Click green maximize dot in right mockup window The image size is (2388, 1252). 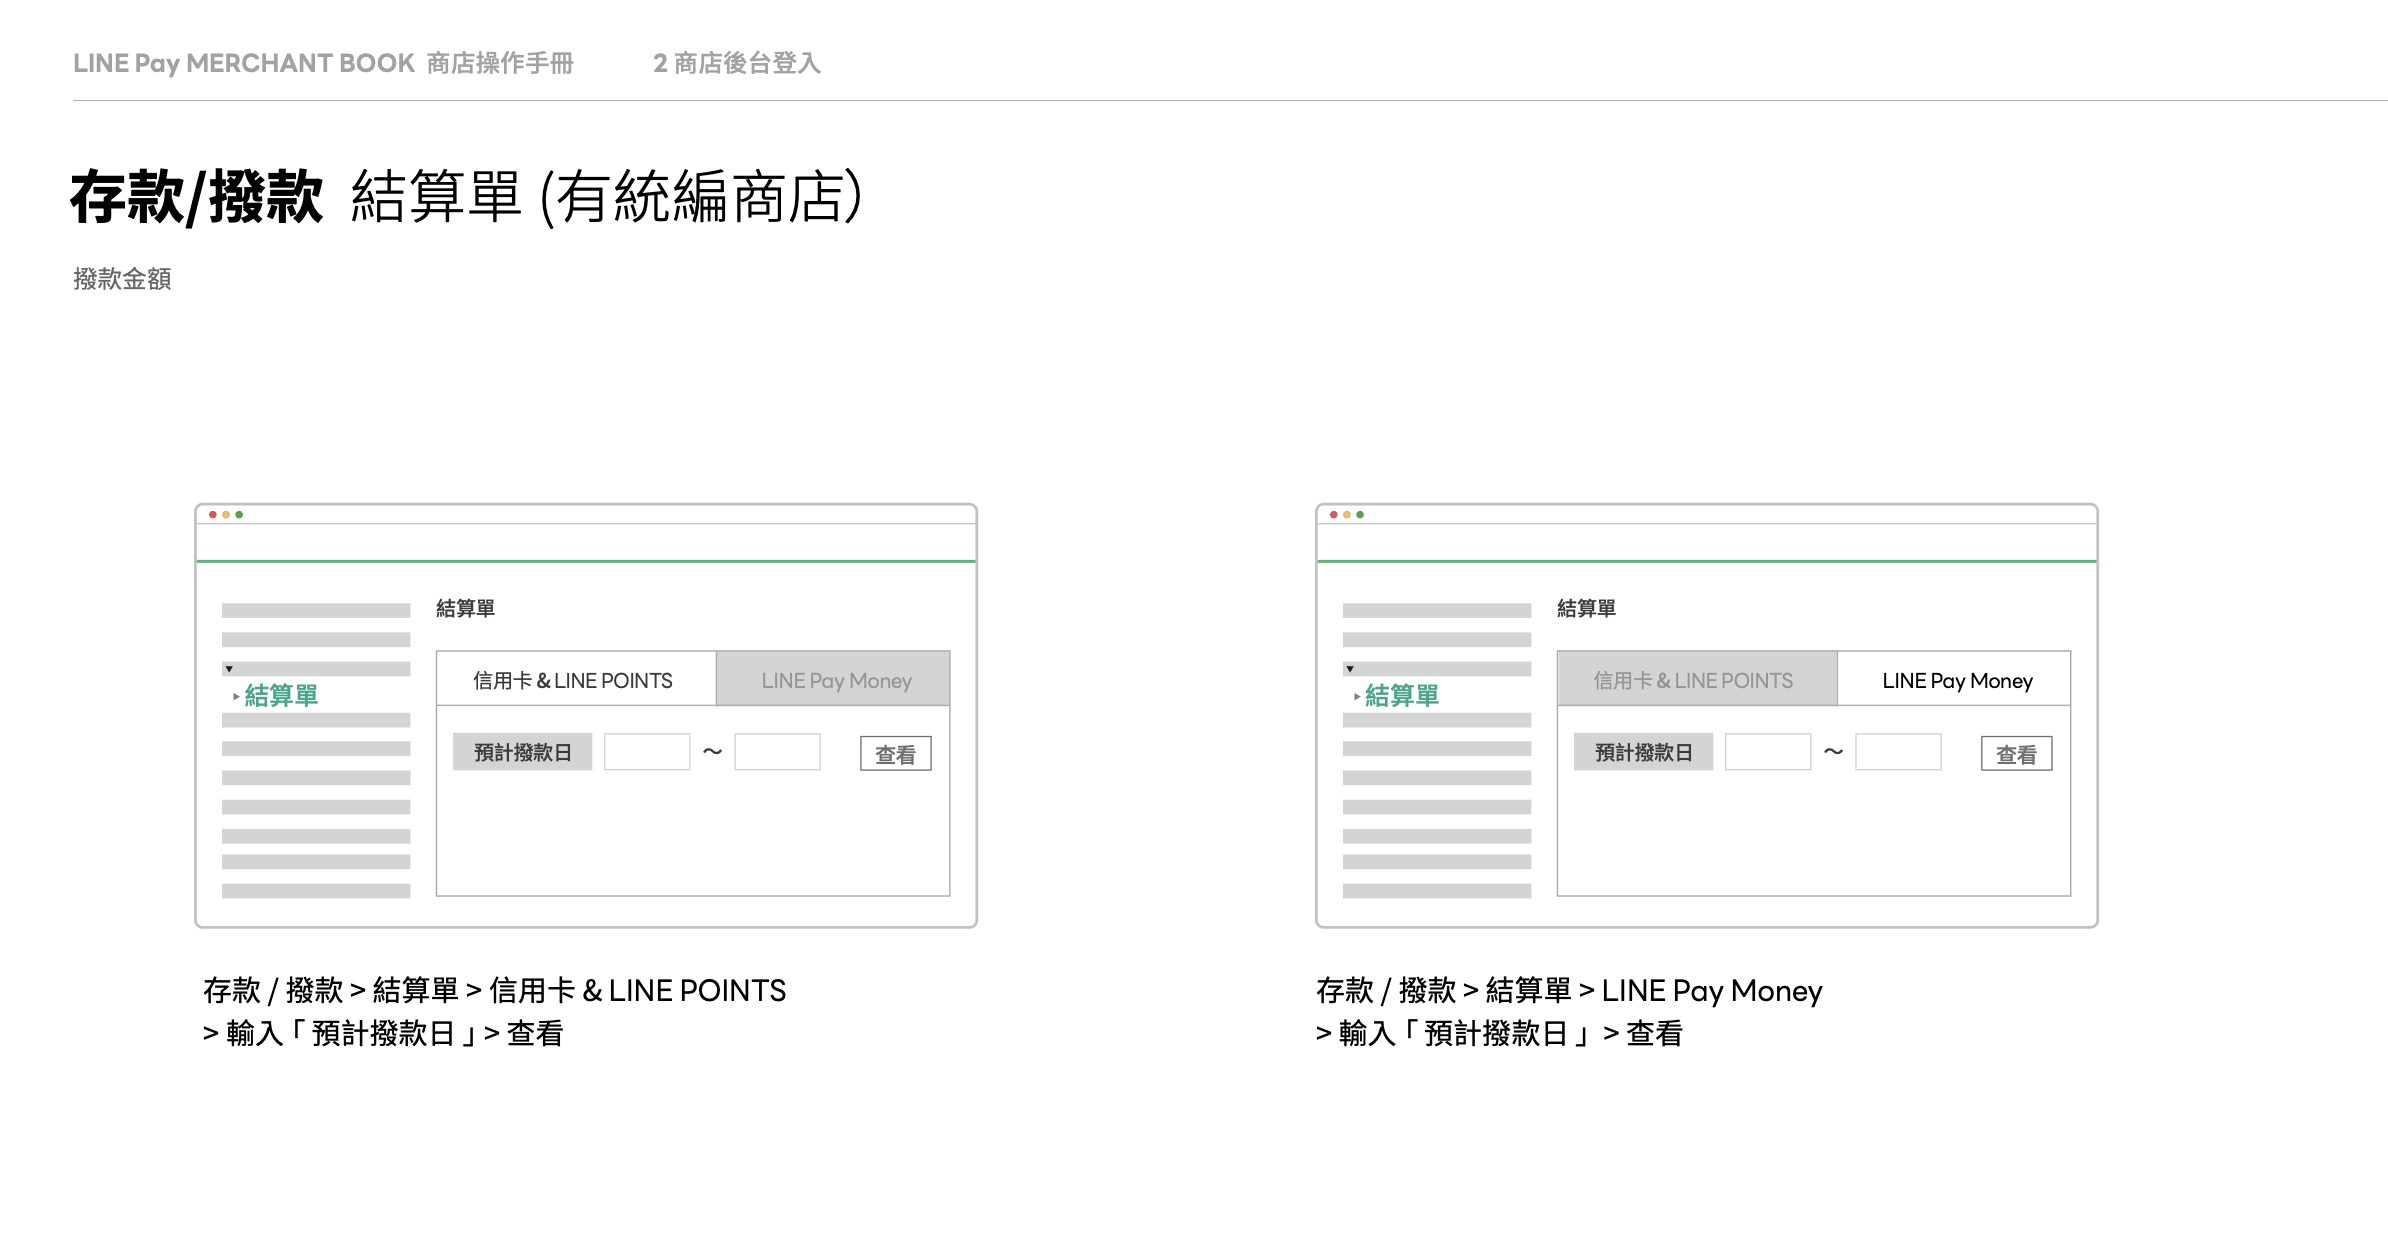(1360, 515)
